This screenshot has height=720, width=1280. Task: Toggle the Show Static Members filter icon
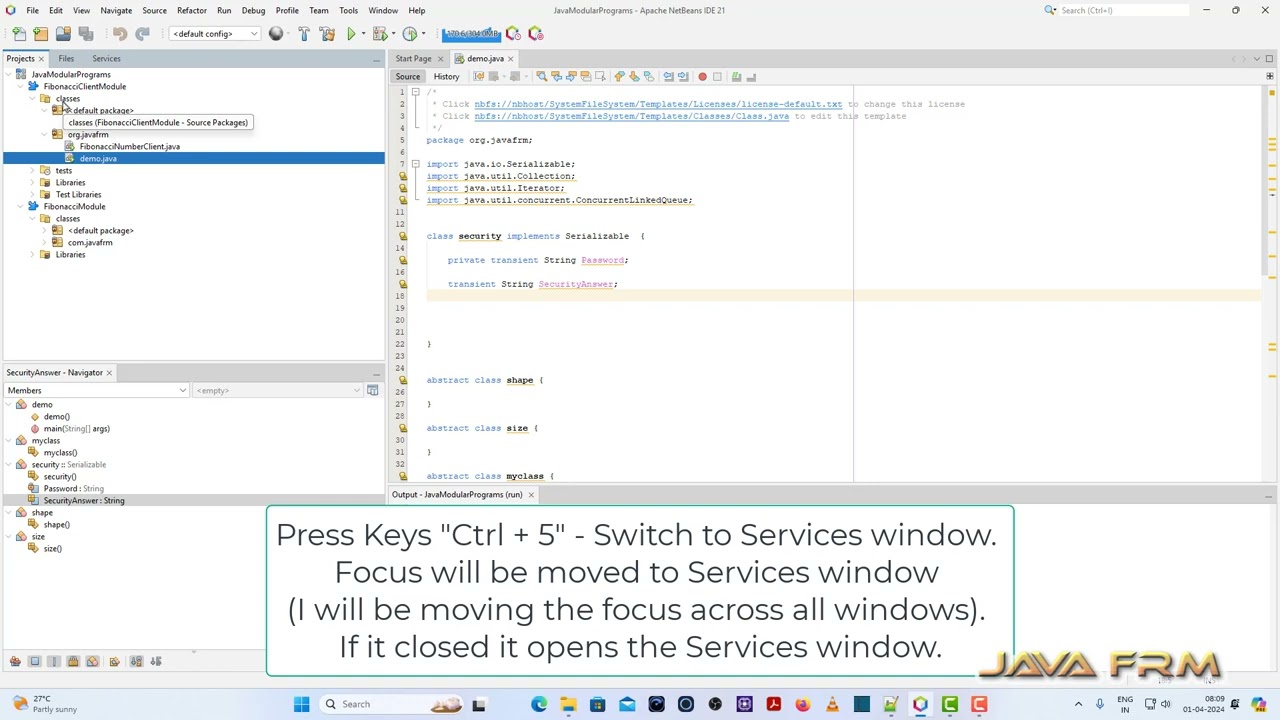pyautogui.click(x=54, y=661)
